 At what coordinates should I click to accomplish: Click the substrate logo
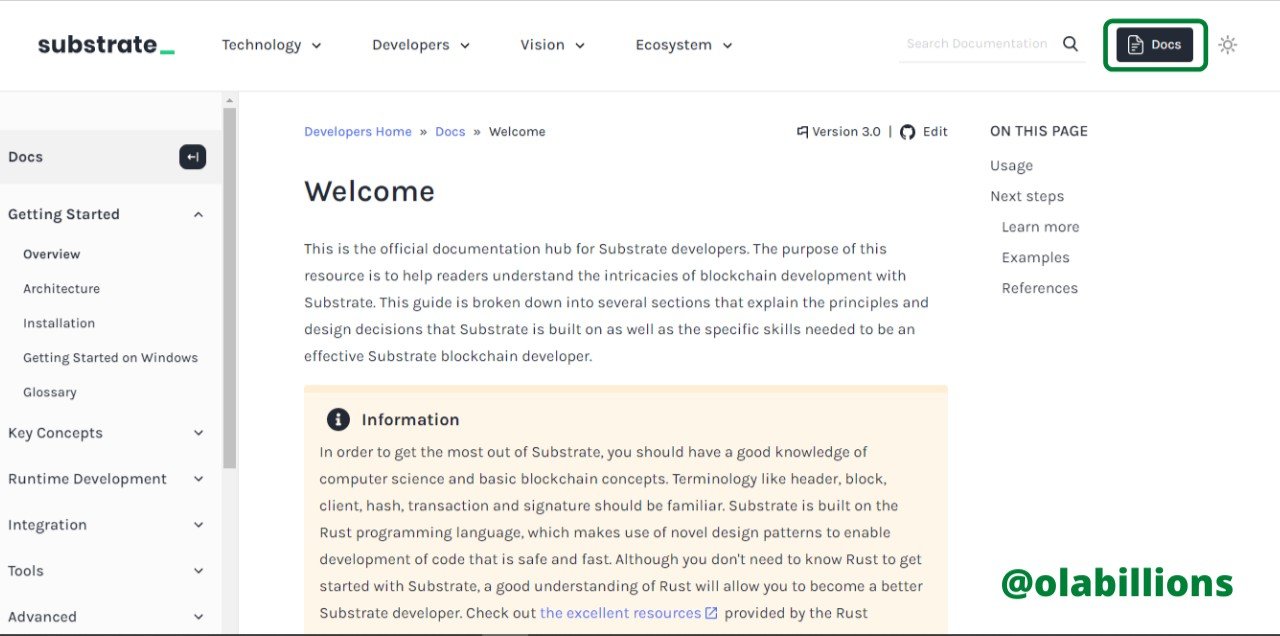coord(106,45)
